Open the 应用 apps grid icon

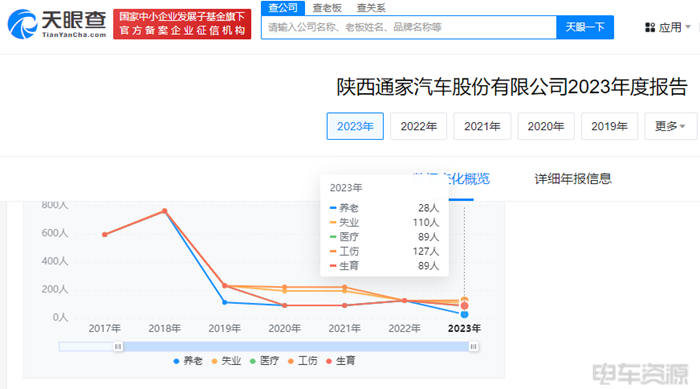point(650,28)
